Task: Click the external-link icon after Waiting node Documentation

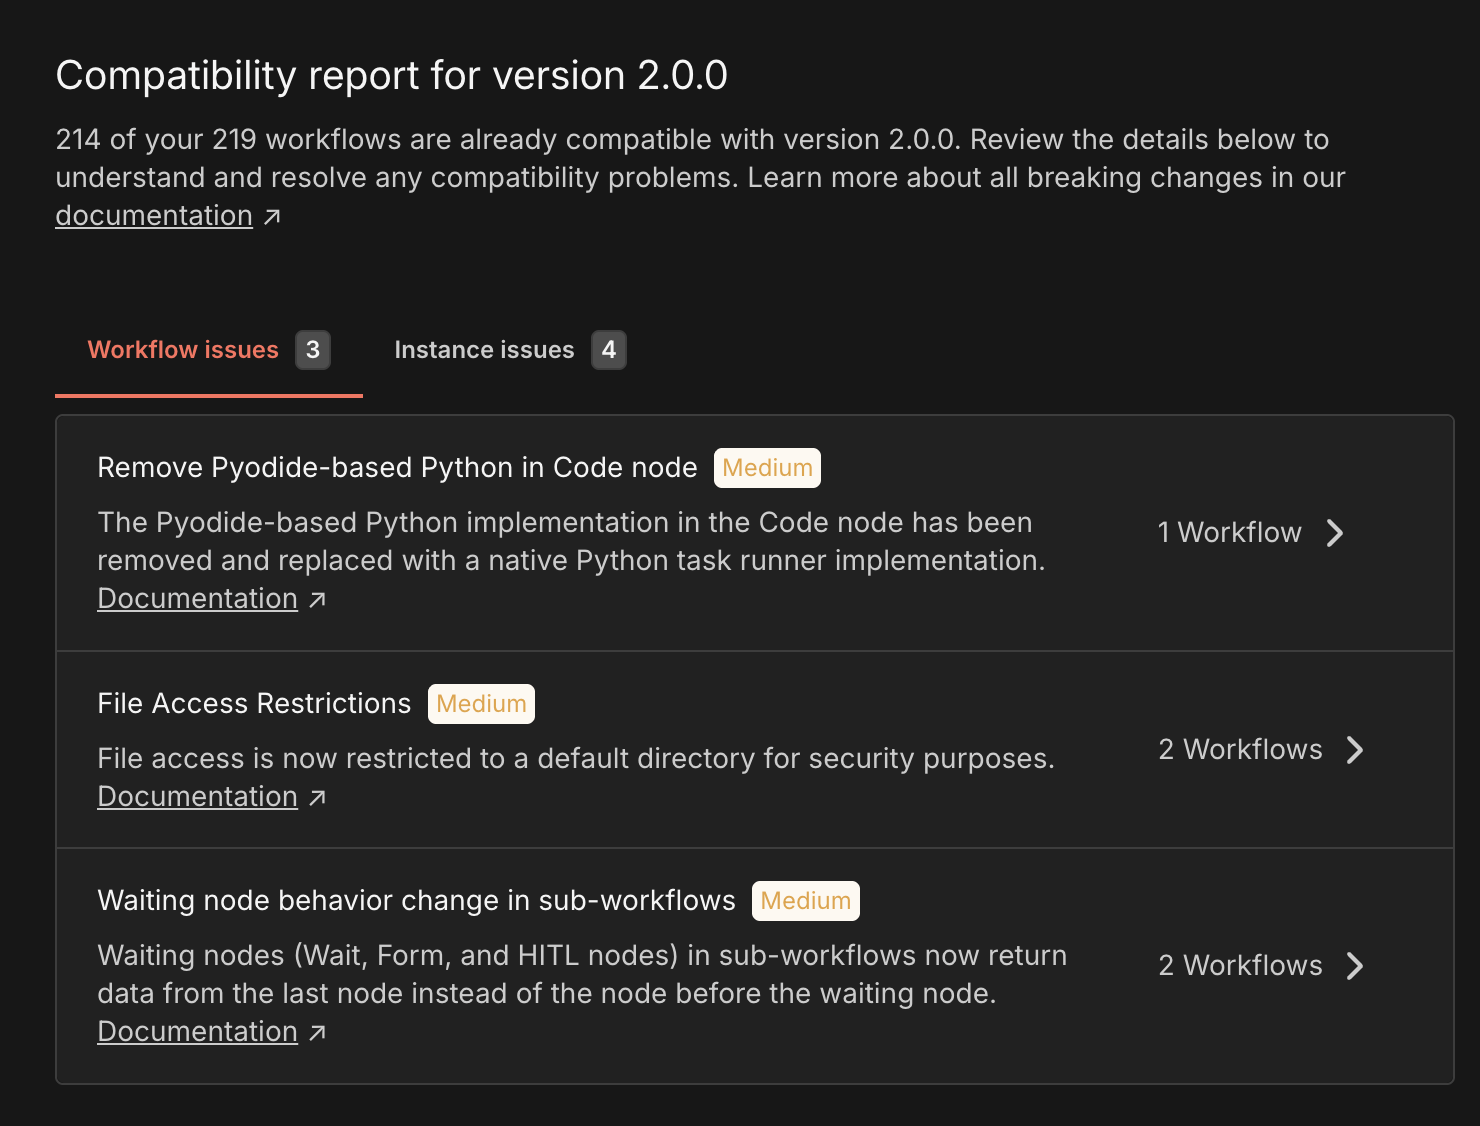Action: coord(317,1032)
